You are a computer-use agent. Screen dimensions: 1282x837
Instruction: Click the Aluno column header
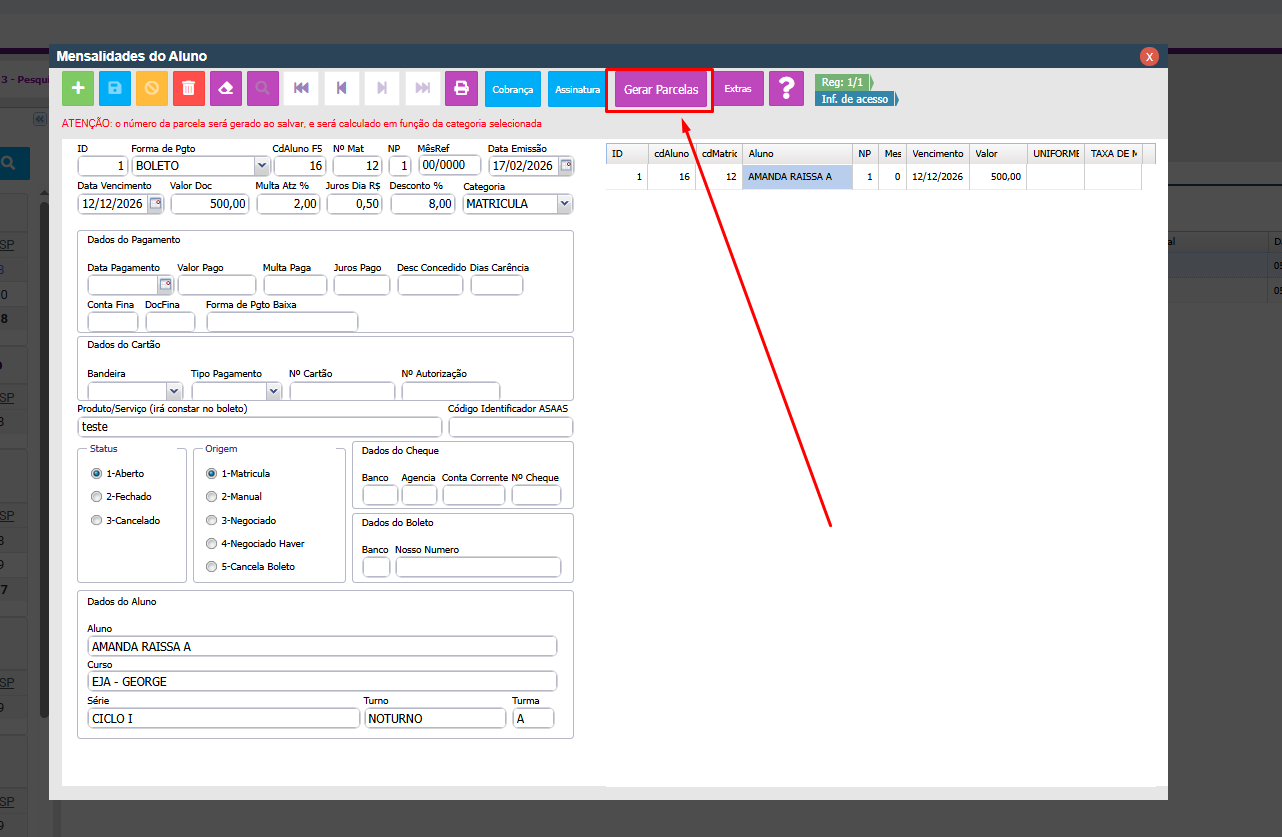click(797, 154)
